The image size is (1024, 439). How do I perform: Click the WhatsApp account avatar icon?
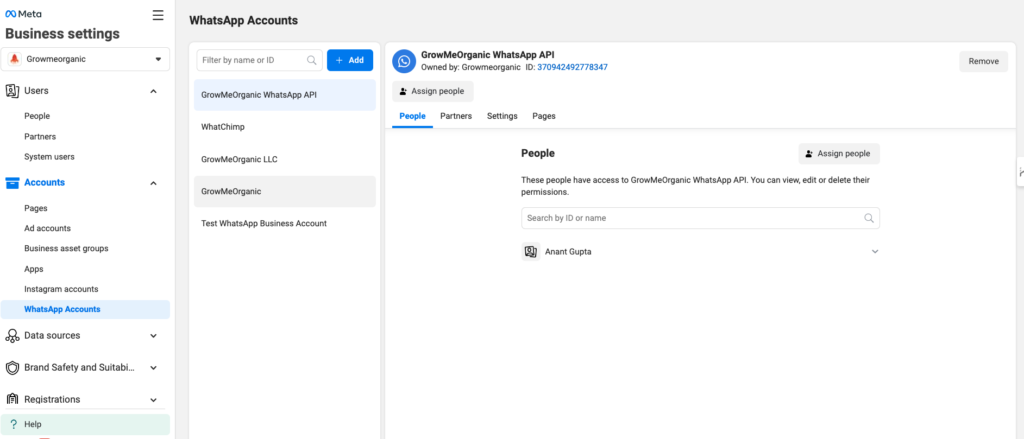click(404, 61)
